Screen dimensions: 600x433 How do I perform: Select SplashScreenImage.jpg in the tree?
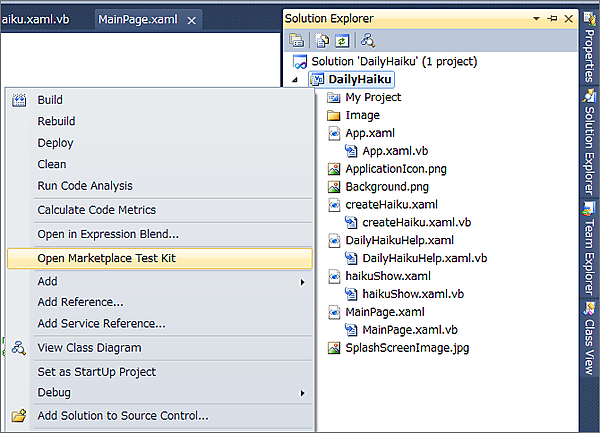tap(407, 348)
